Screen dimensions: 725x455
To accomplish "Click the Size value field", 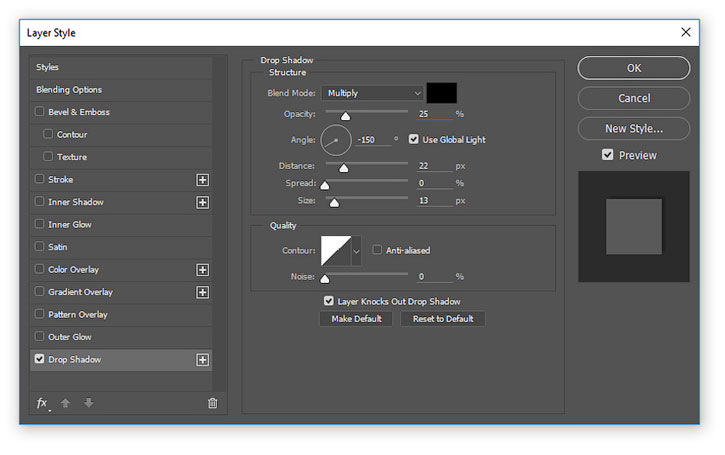I will (x=434, y=200).
